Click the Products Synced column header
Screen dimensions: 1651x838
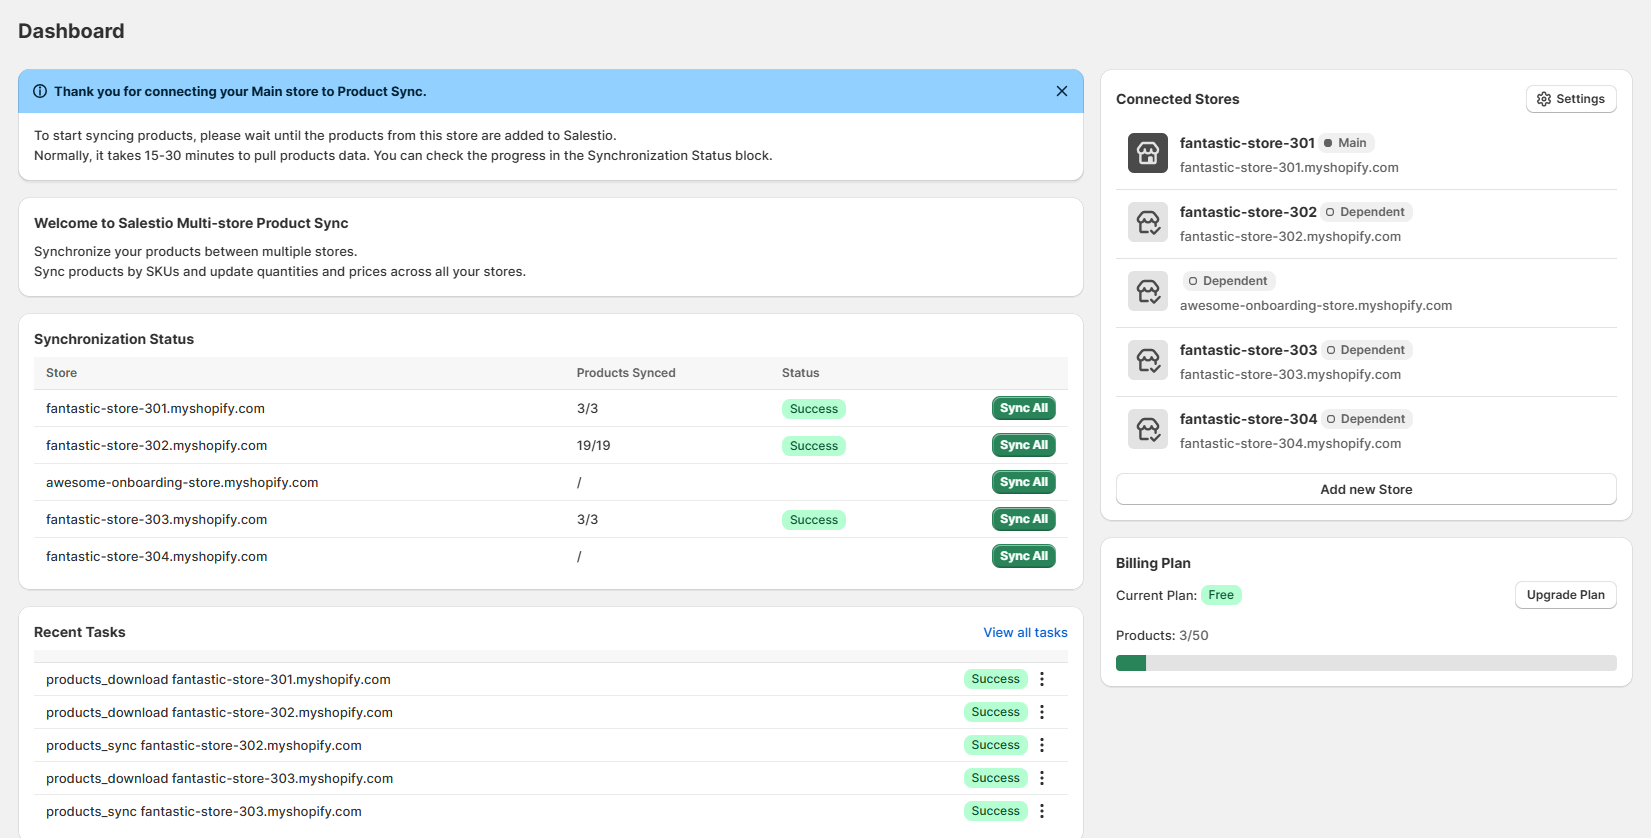tap(626, 373)
